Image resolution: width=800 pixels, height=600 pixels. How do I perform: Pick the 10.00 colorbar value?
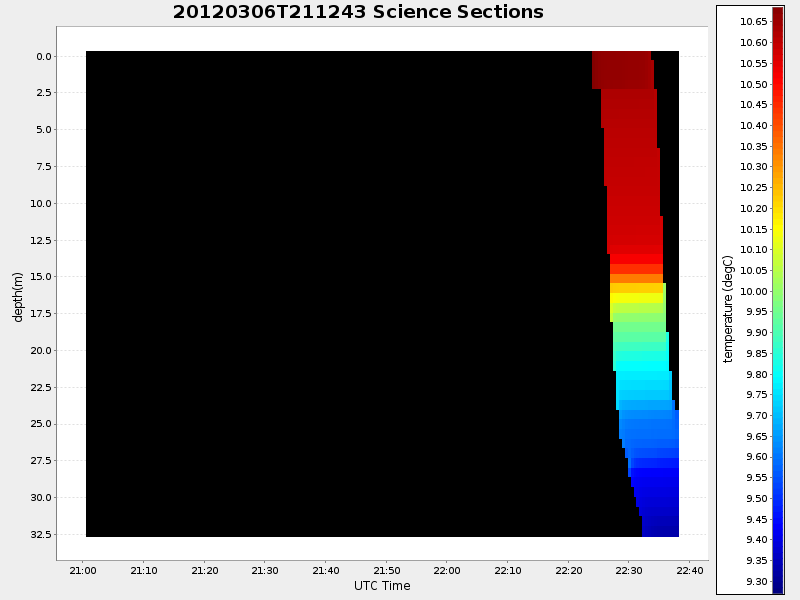pos(754,291)
